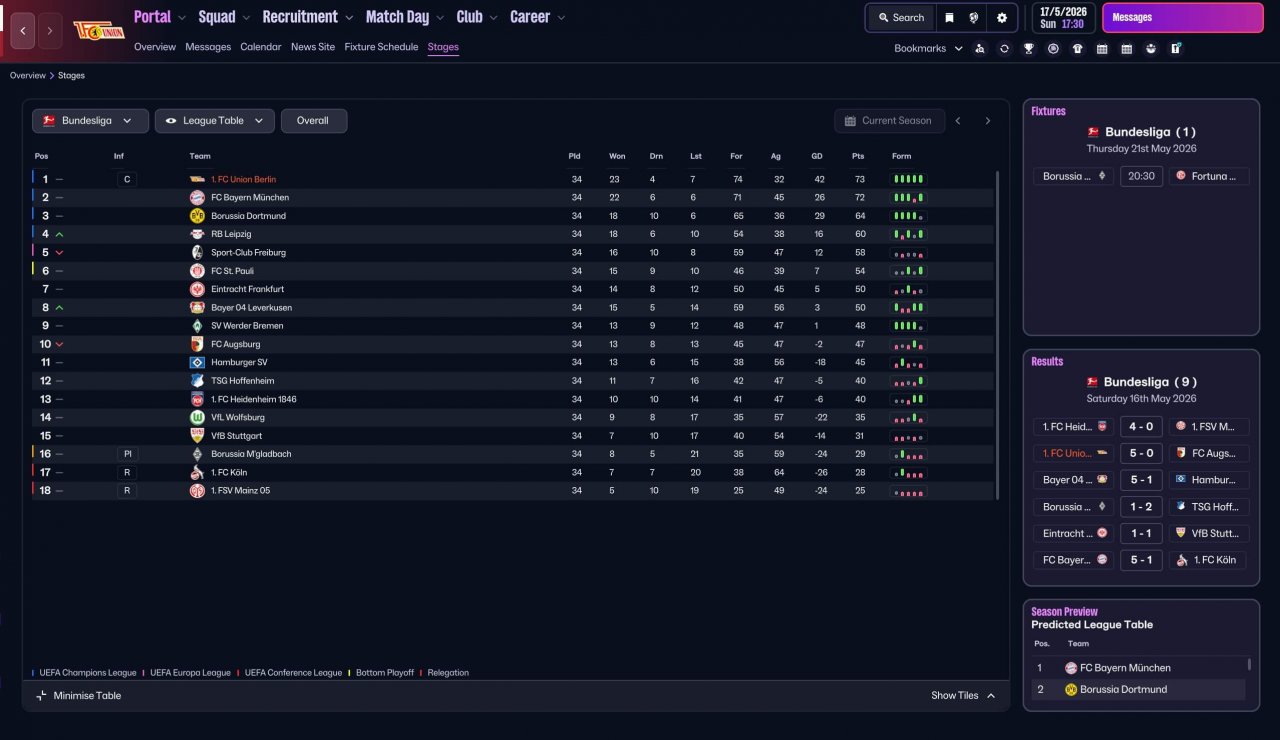Click the 1. FC Köln badge in table
Screen dimensions: 1280x740
(x=197, y=472)
